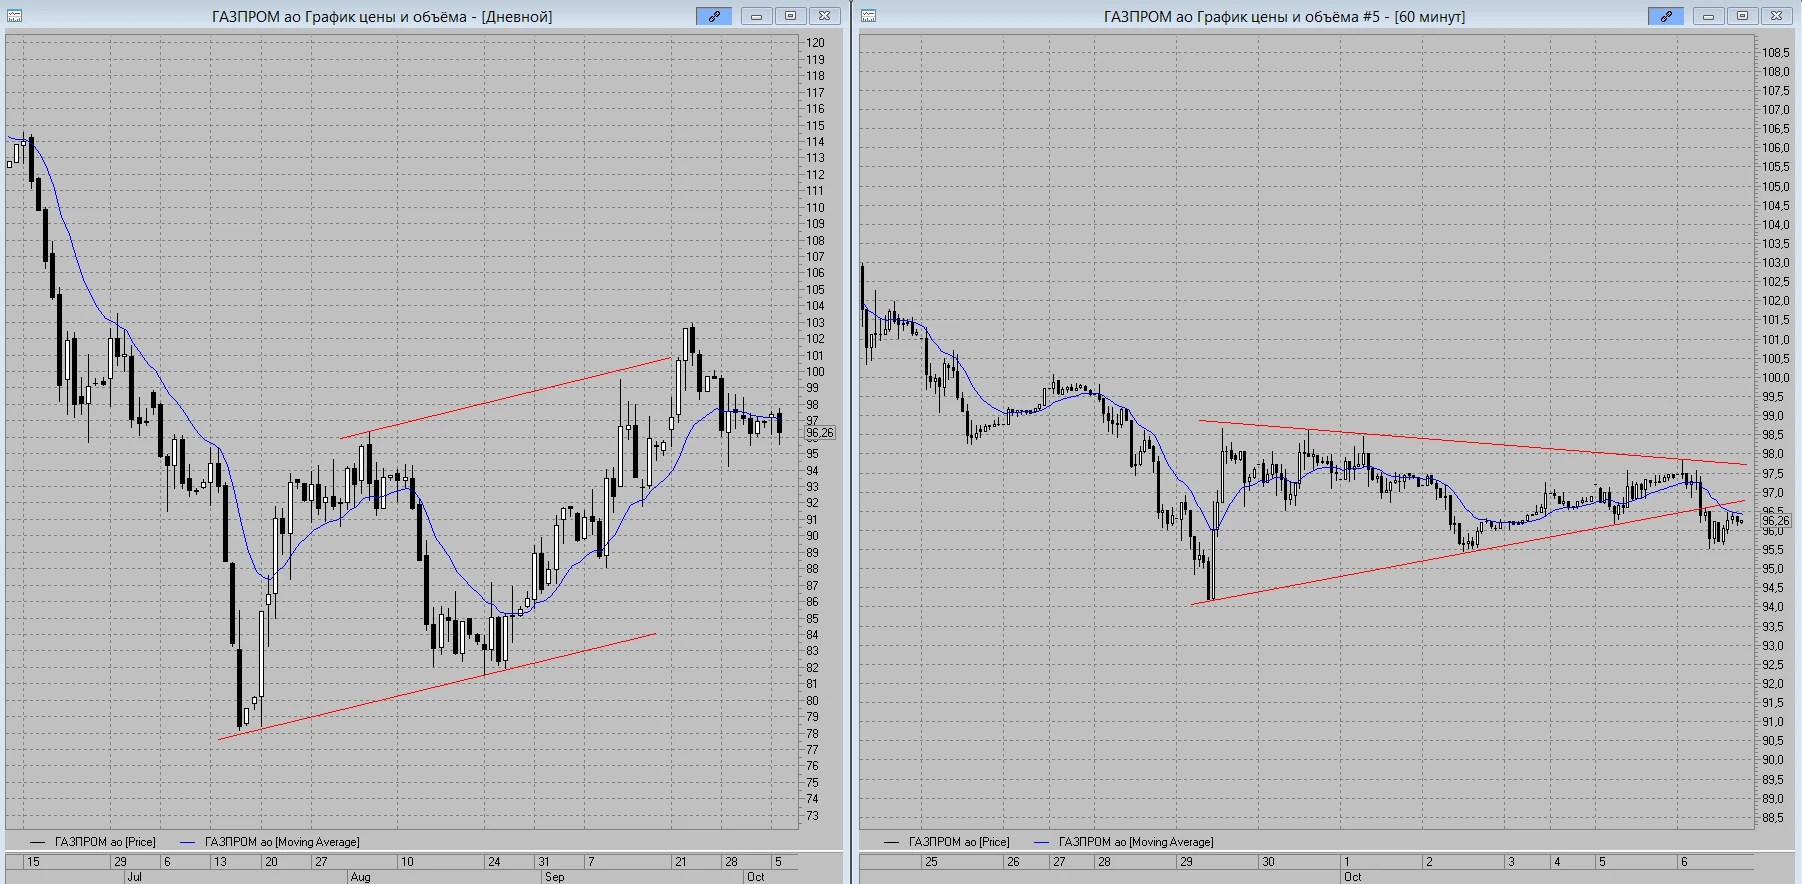Click the date label 24 on the daily time axis
This screenshot has width=1802, height=884.
coord(494,862)
